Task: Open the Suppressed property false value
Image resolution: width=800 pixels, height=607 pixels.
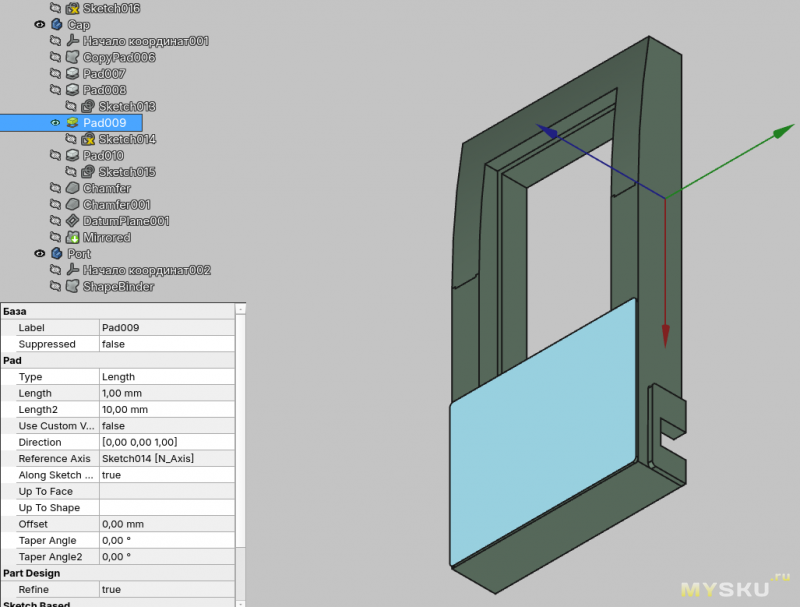Action: [x=168, y=344]
